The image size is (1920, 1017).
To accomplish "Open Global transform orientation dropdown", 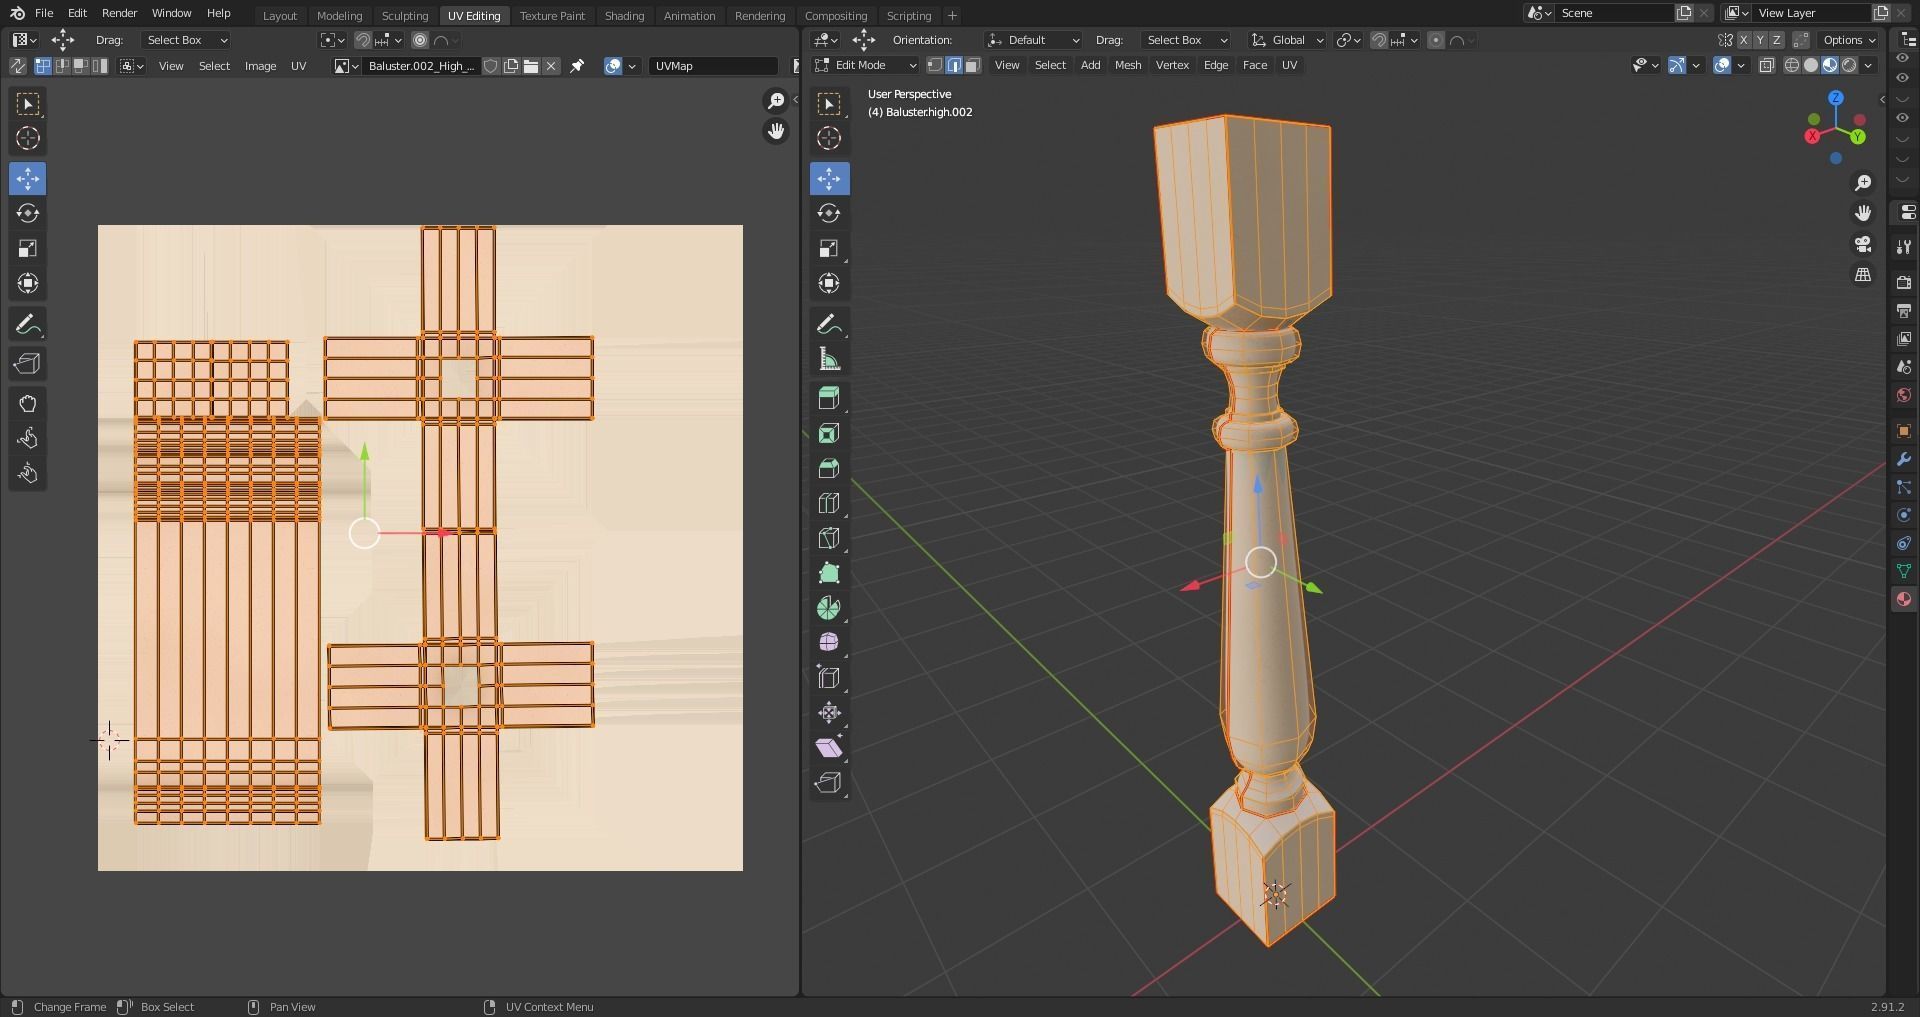I will (1288, 40).
